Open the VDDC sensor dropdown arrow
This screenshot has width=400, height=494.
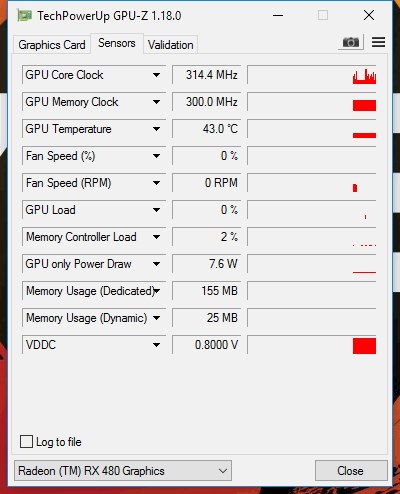click(x=156, y=345)
